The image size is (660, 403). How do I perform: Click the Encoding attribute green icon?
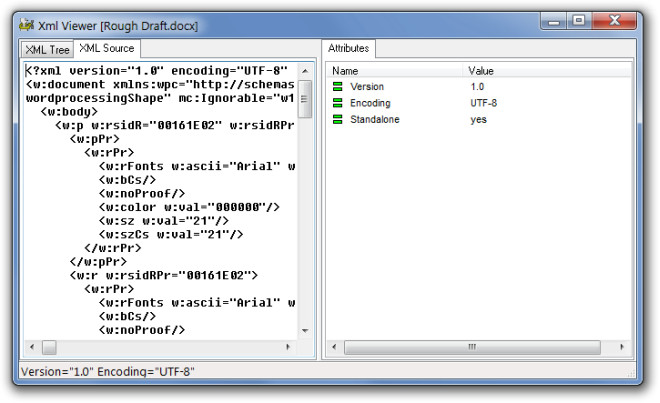coord(337,103)
